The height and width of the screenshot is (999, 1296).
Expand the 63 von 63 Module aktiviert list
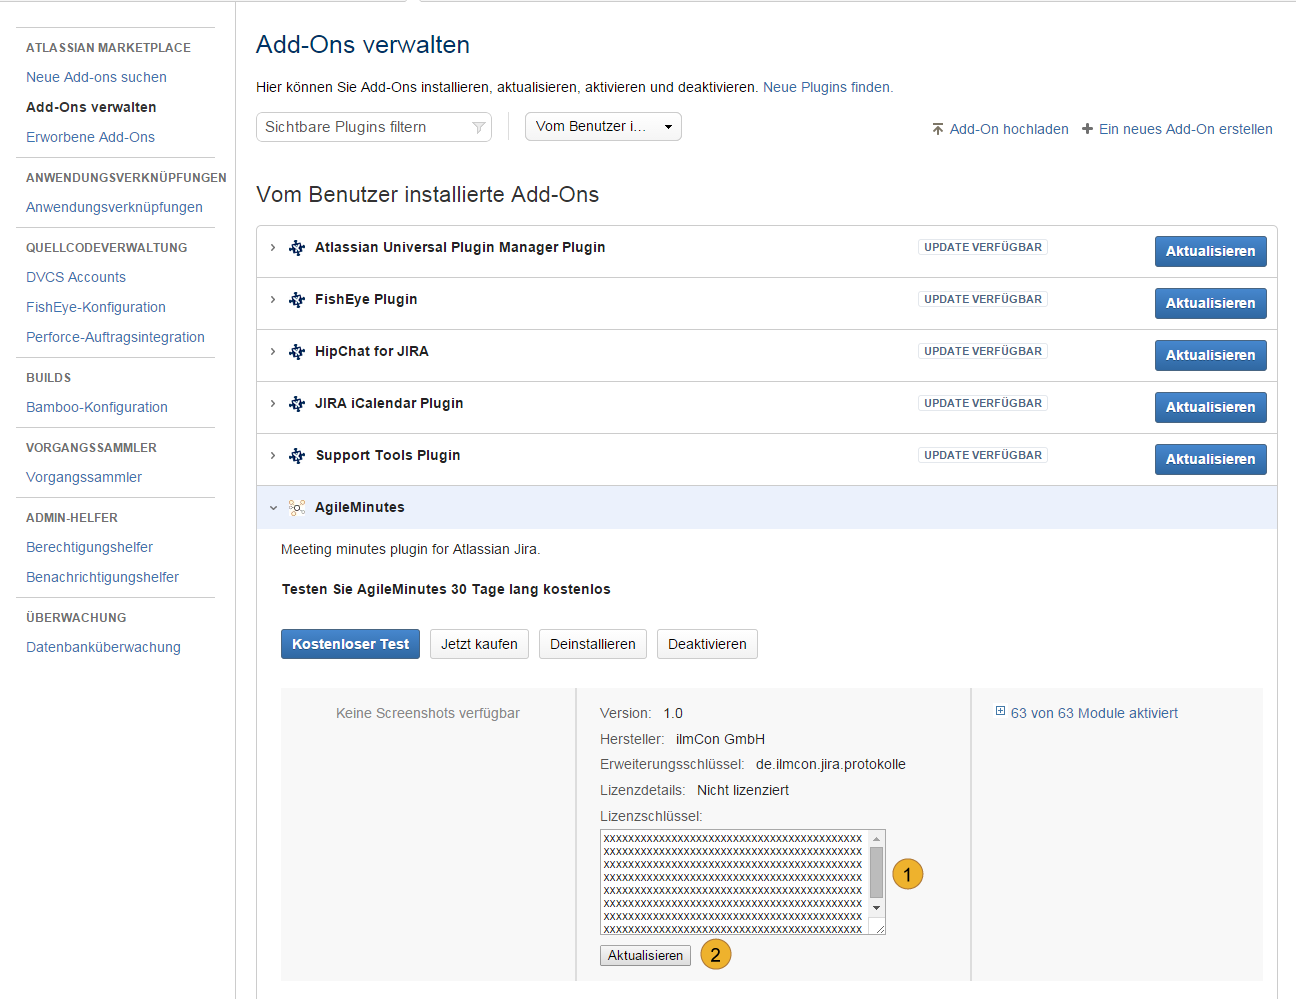pos(1094,713)
